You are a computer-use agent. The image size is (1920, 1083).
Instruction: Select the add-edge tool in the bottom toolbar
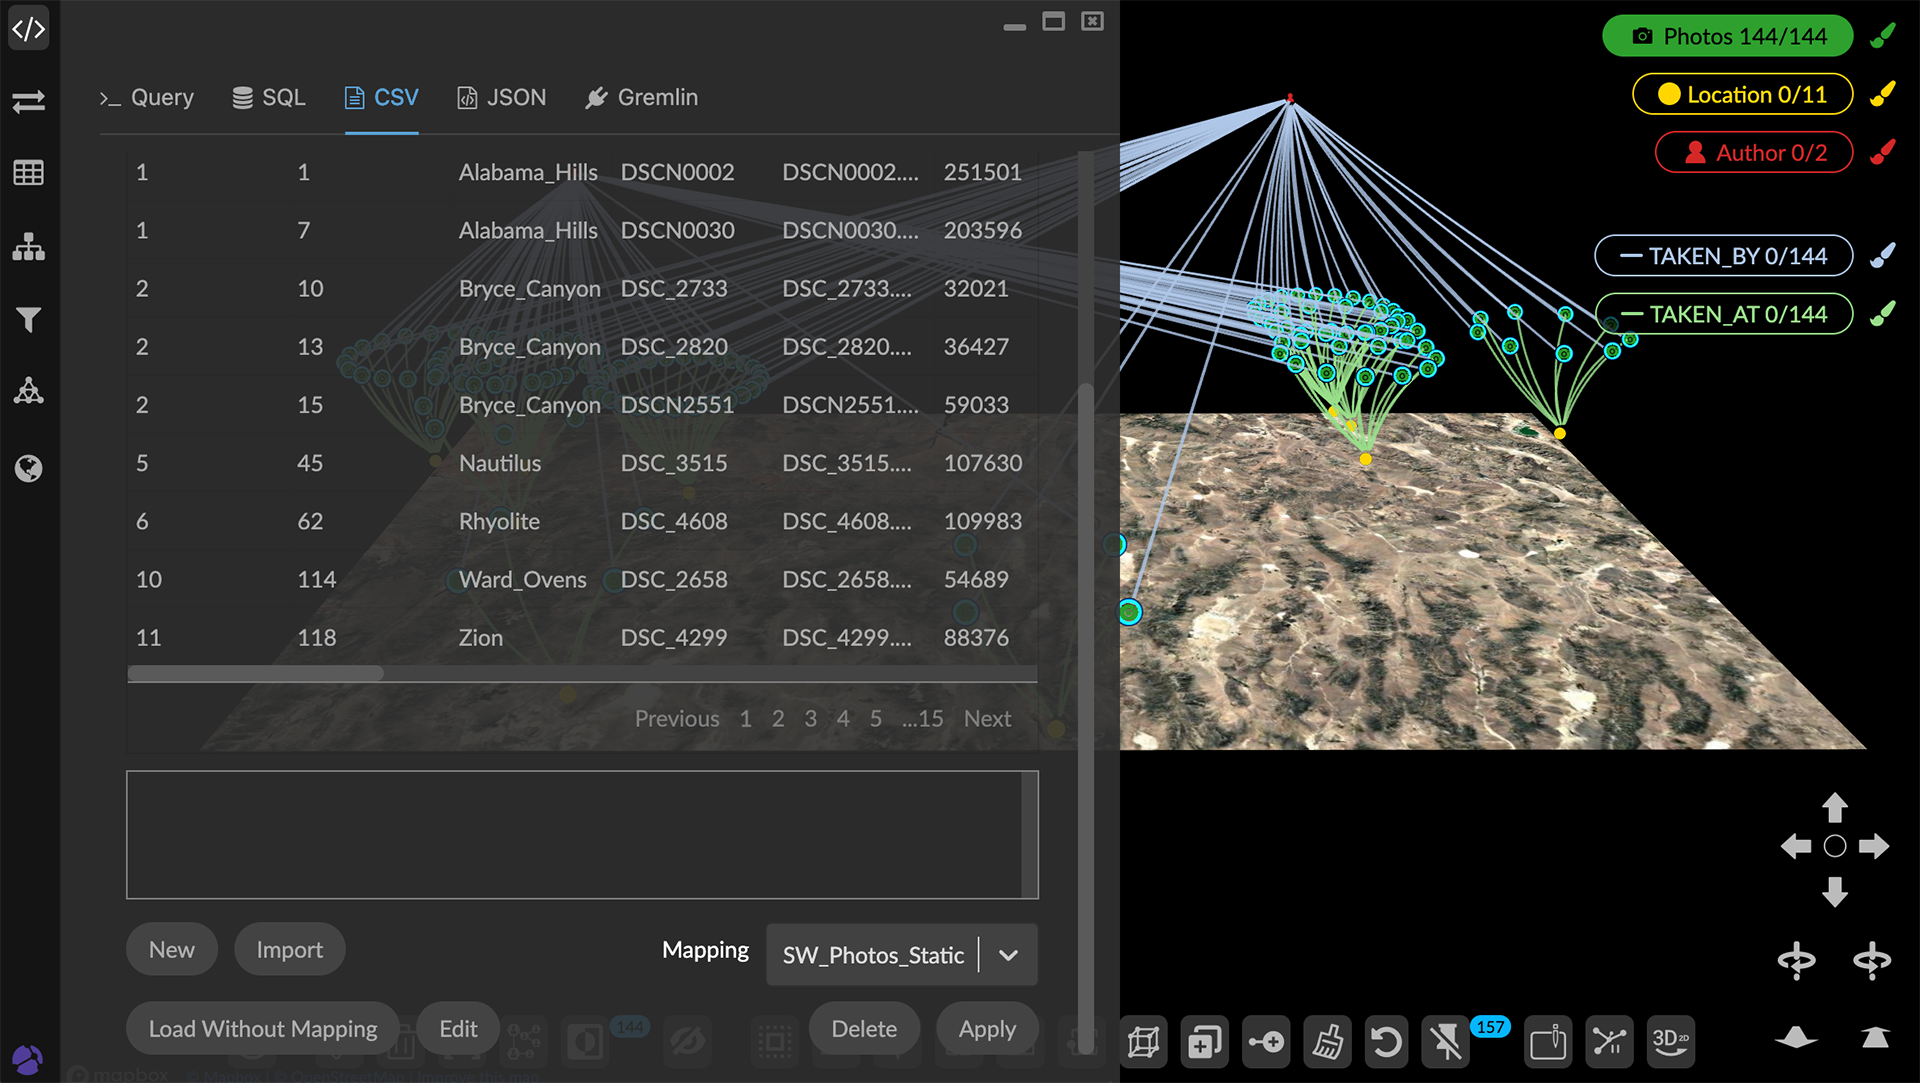(1266, 1042)
